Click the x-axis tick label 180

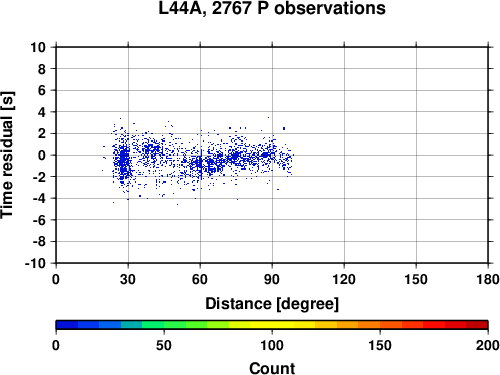[488, 279]
